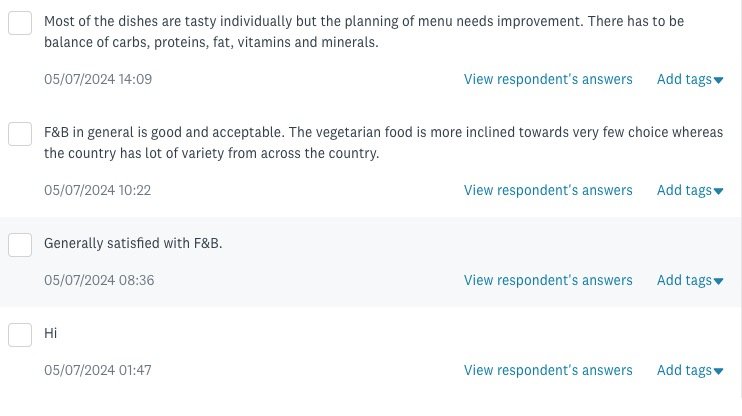The image size is (742, 416).
Task: Open Add tags dropdown for the "Hi" response
Action: click(x=689, y=371)
